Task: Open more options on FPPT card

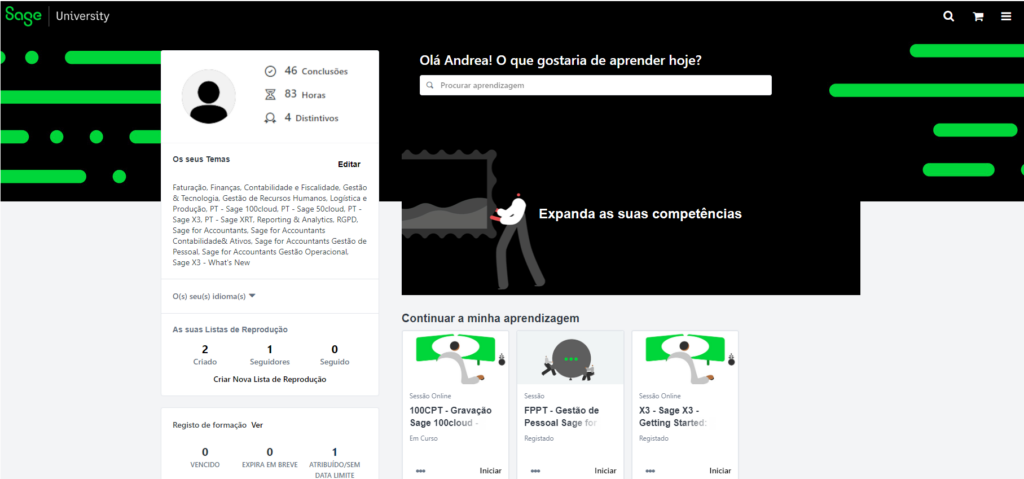Action: click(535, 470)
